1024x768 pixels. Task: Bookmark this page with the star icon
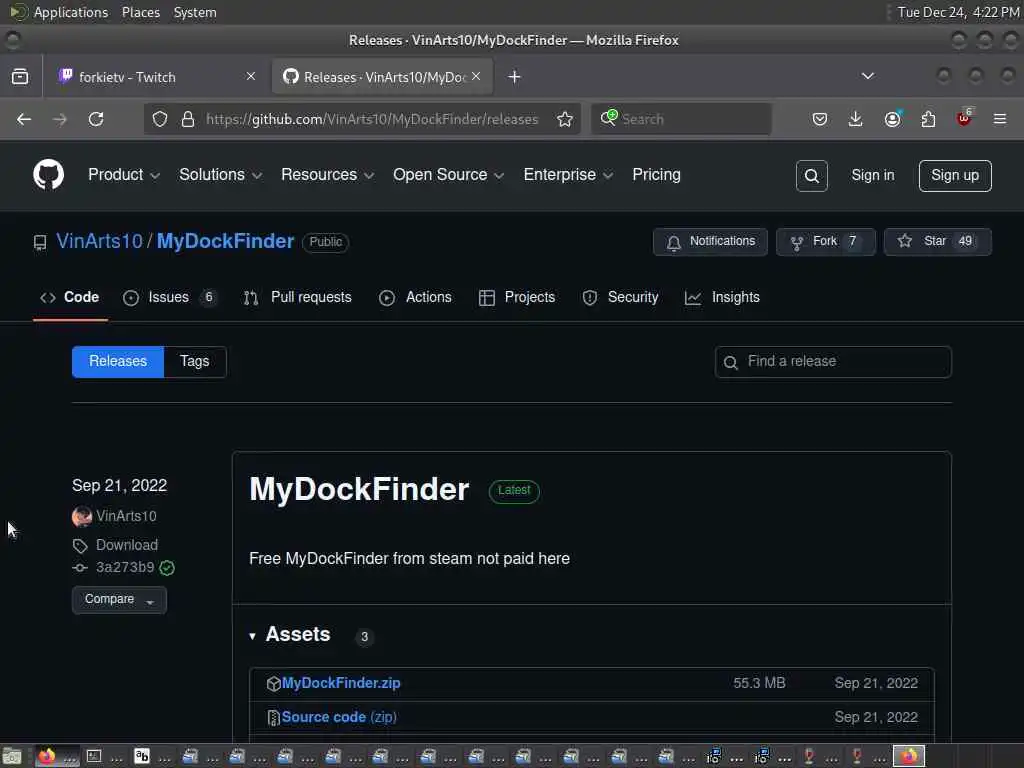(x=565, y=119)
